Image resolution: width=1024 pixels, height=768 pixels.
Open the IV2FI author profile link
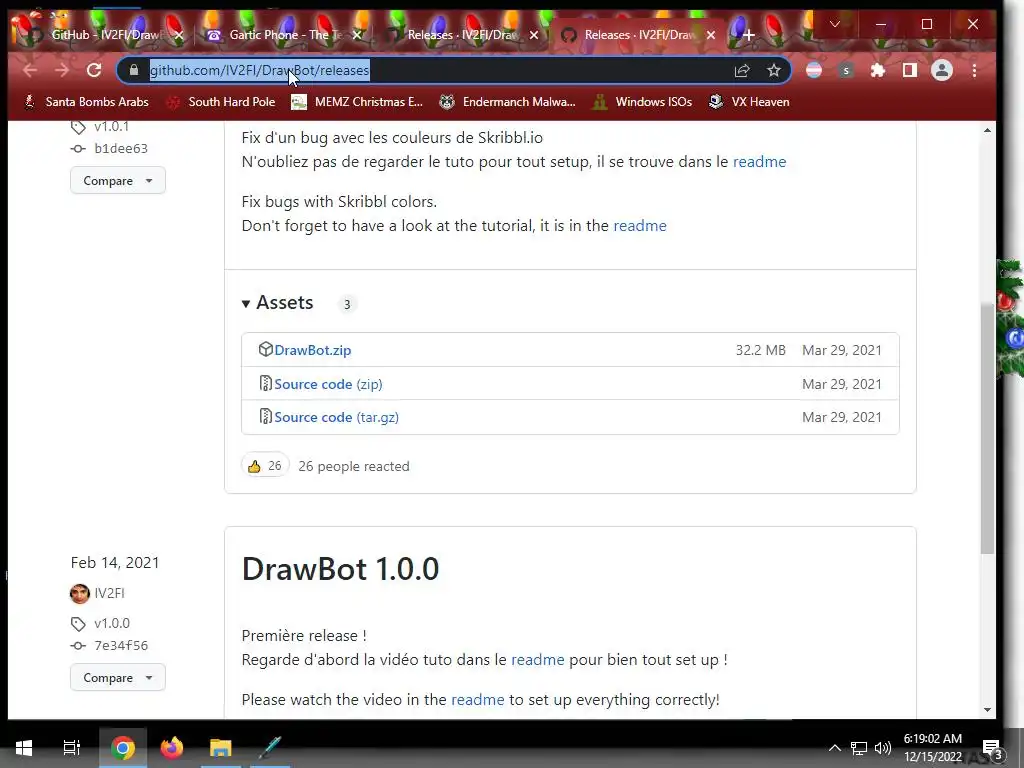109,593
